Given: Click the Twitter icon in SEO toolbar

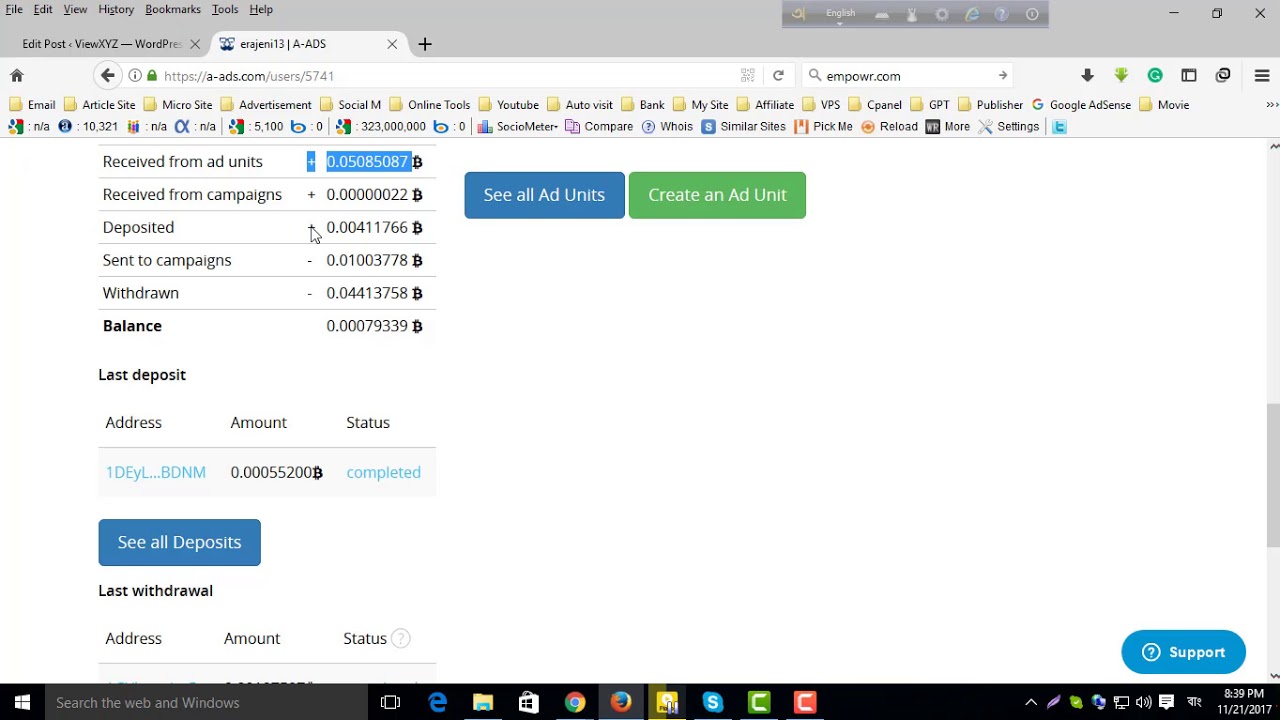Looking at the screenshot, I should [x=1059, y=127].
